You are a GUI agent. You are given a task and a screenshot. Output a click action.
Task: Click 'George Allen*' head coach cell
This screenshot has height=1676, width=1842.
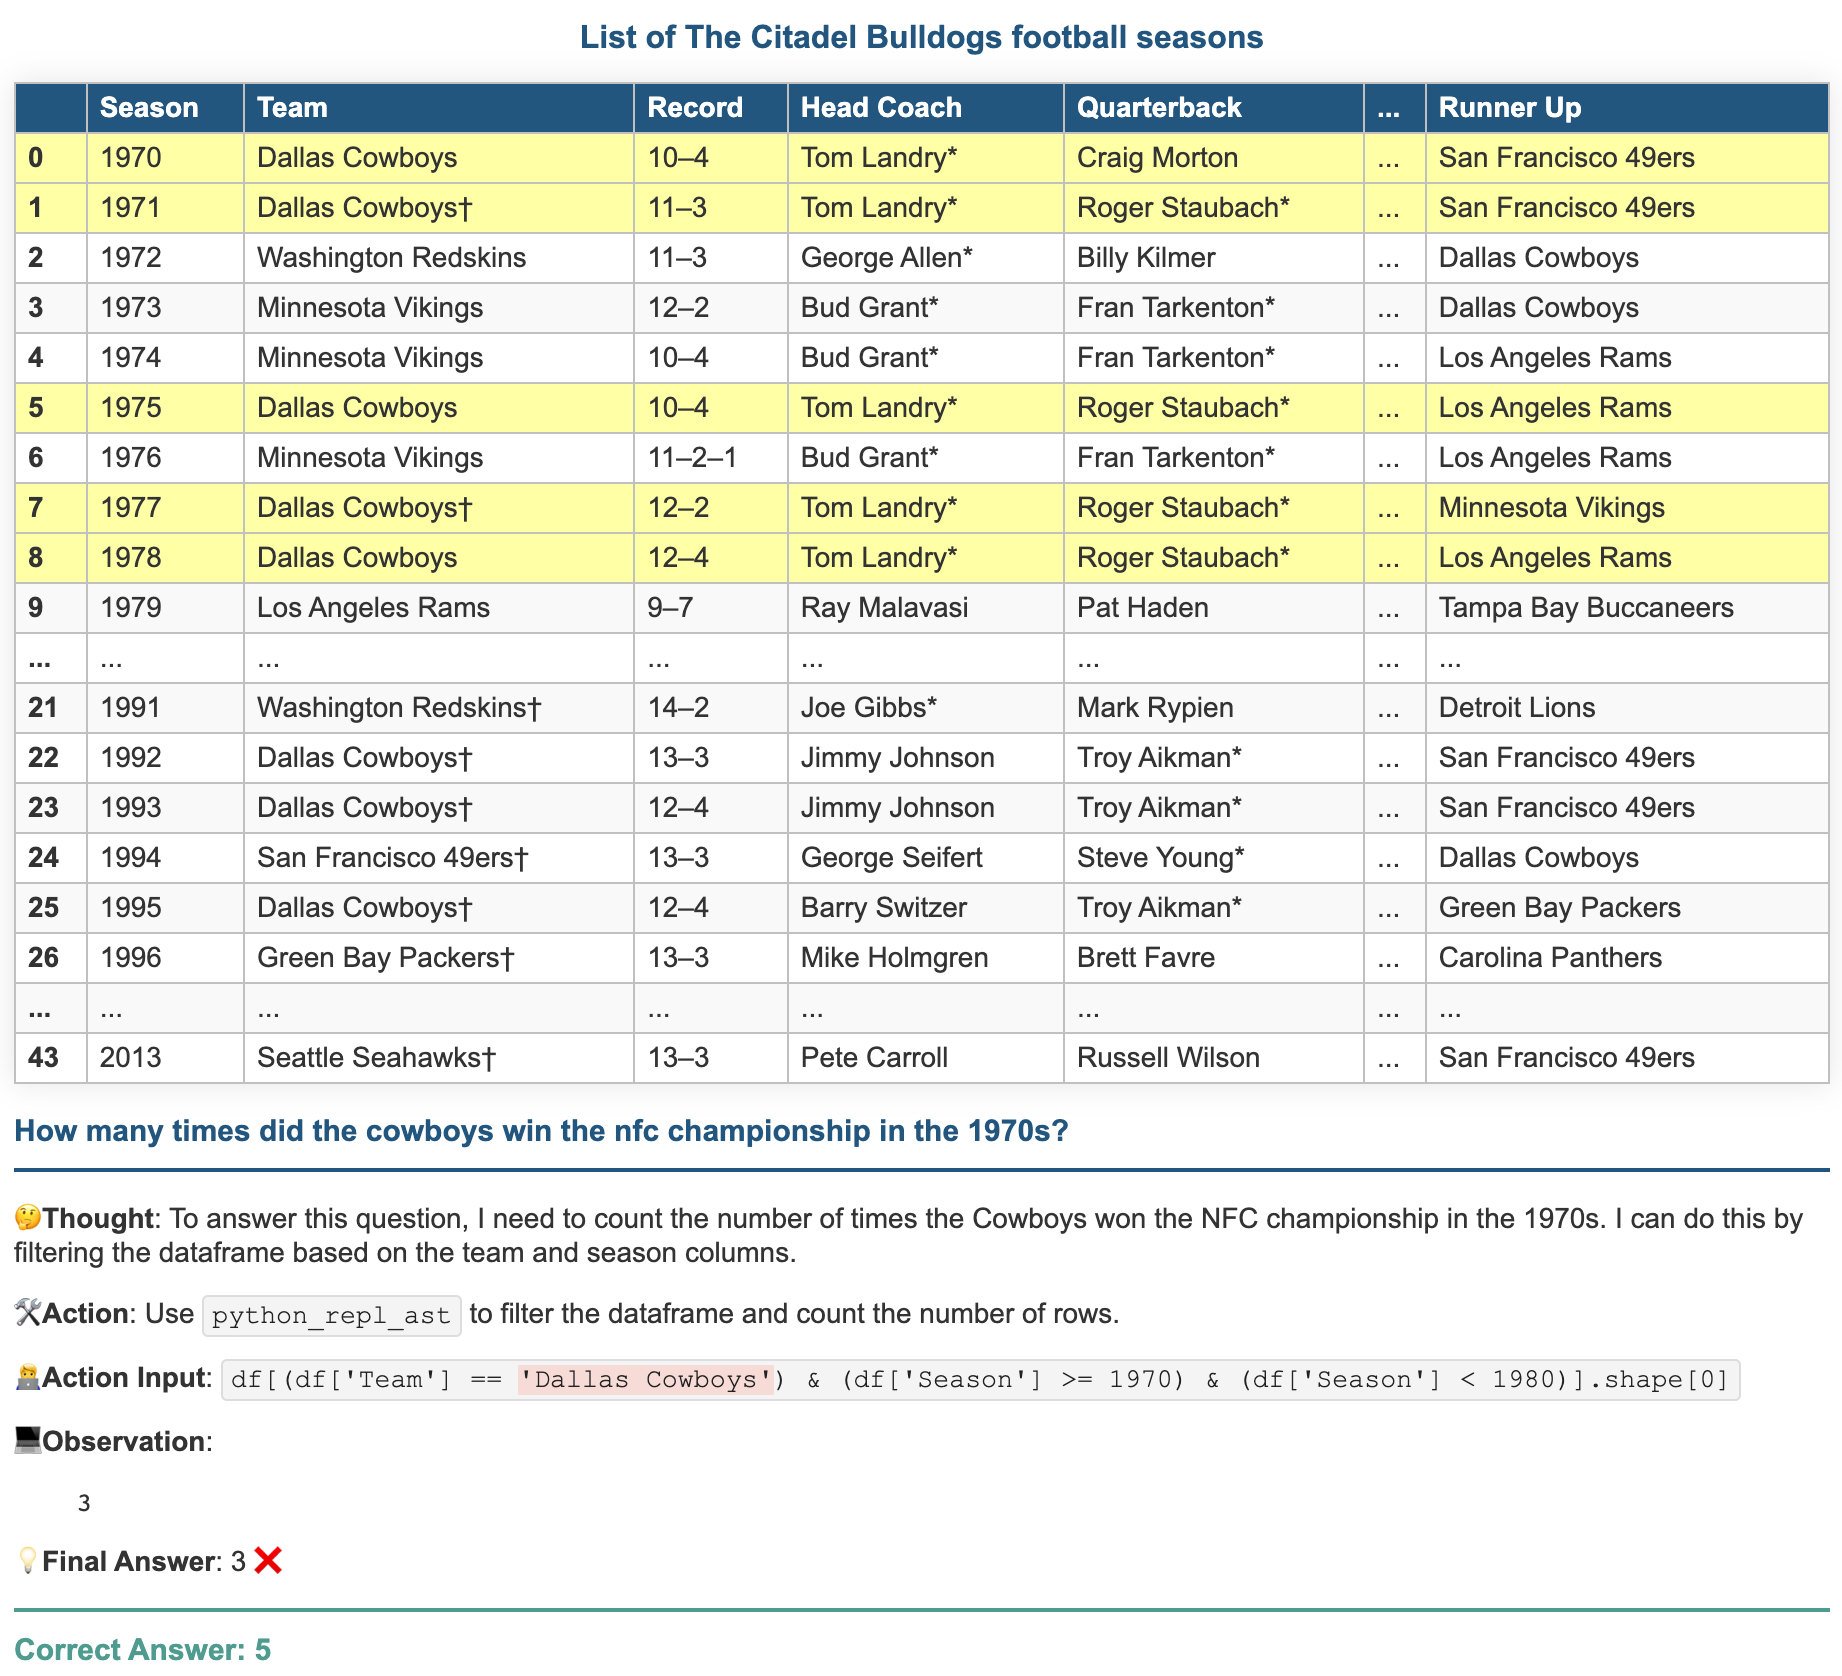pyautogui.click(x=926, y=258)
